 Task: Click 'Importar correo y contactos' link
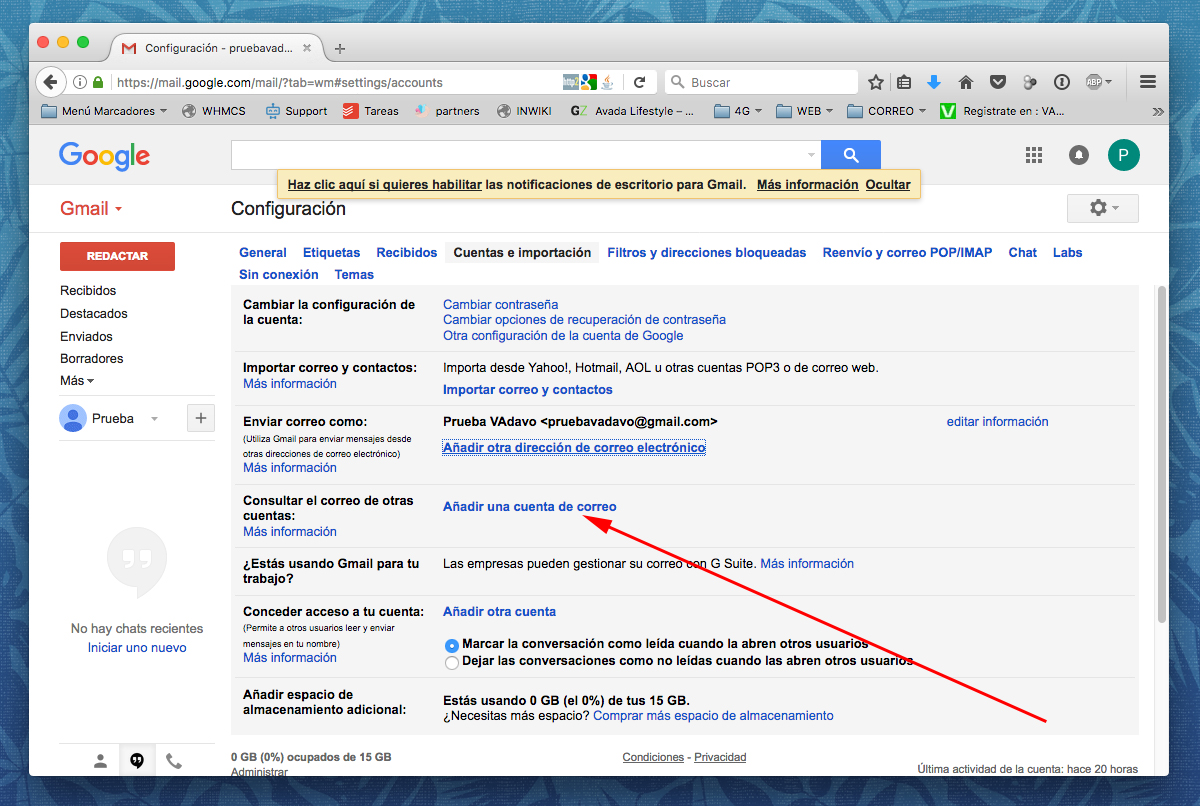[x=528, y=390]
